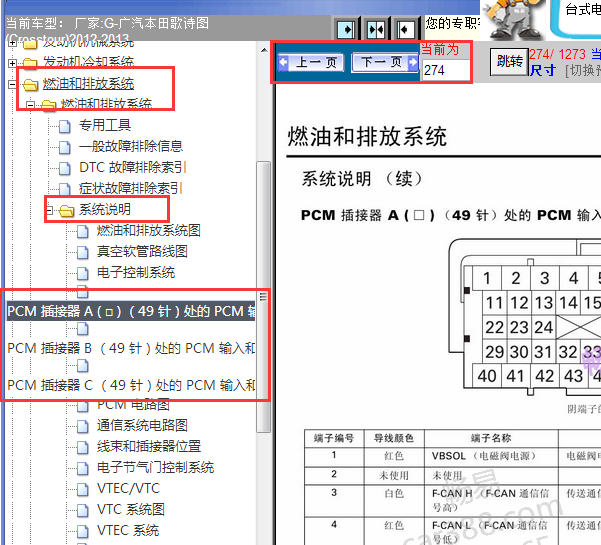The height and width of the screenshot is (545, 601).
Task: Open 通信系统电路图 page
Action: coord(142,425)
